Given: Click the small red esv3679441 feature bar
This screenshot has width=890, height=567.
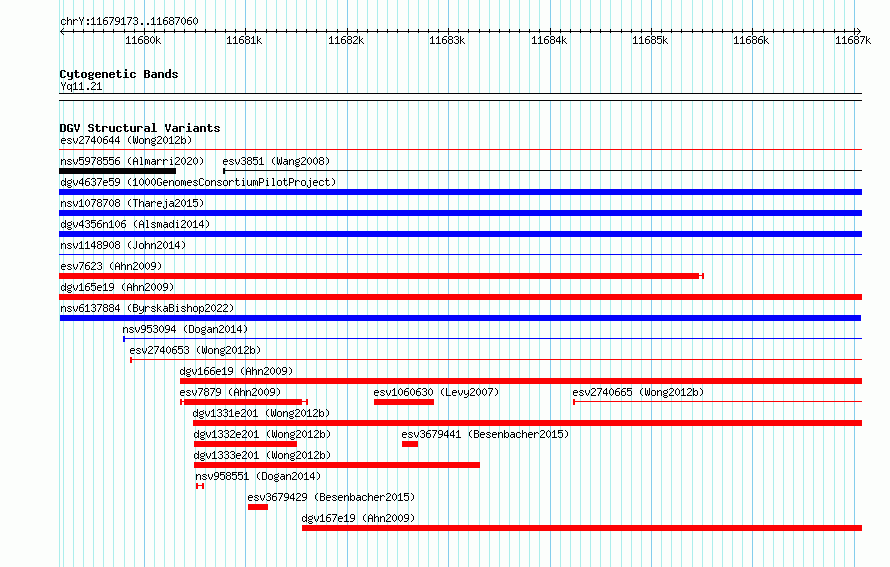Looking at the screenshot, I should (410, 444).
